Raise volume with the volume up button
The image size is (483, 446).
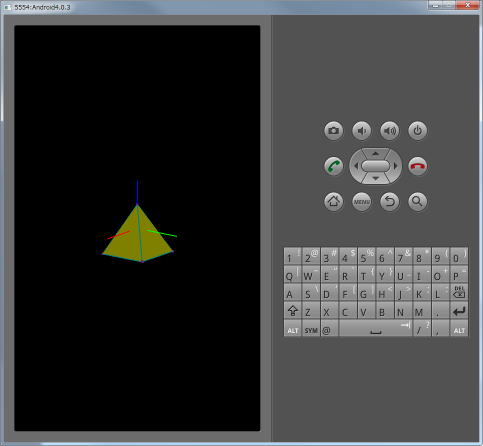click(x=390, y=130)
